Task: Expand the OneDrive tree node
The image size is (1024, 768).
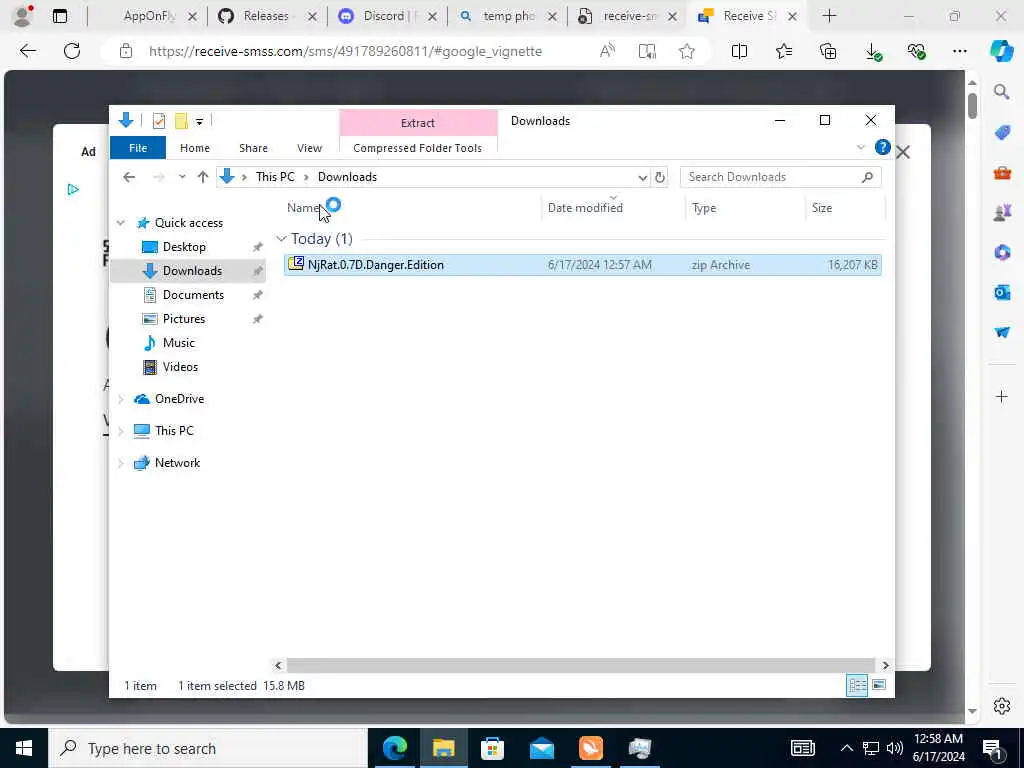Action: pyautogui.click(x=121, y=399)
